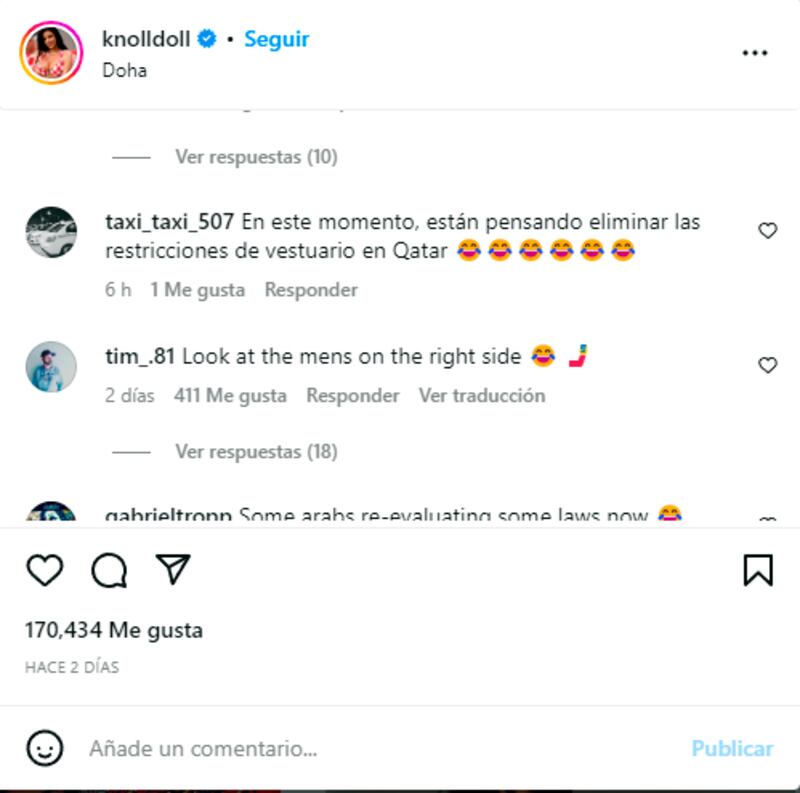Open the Doha location link

(124, 70)
